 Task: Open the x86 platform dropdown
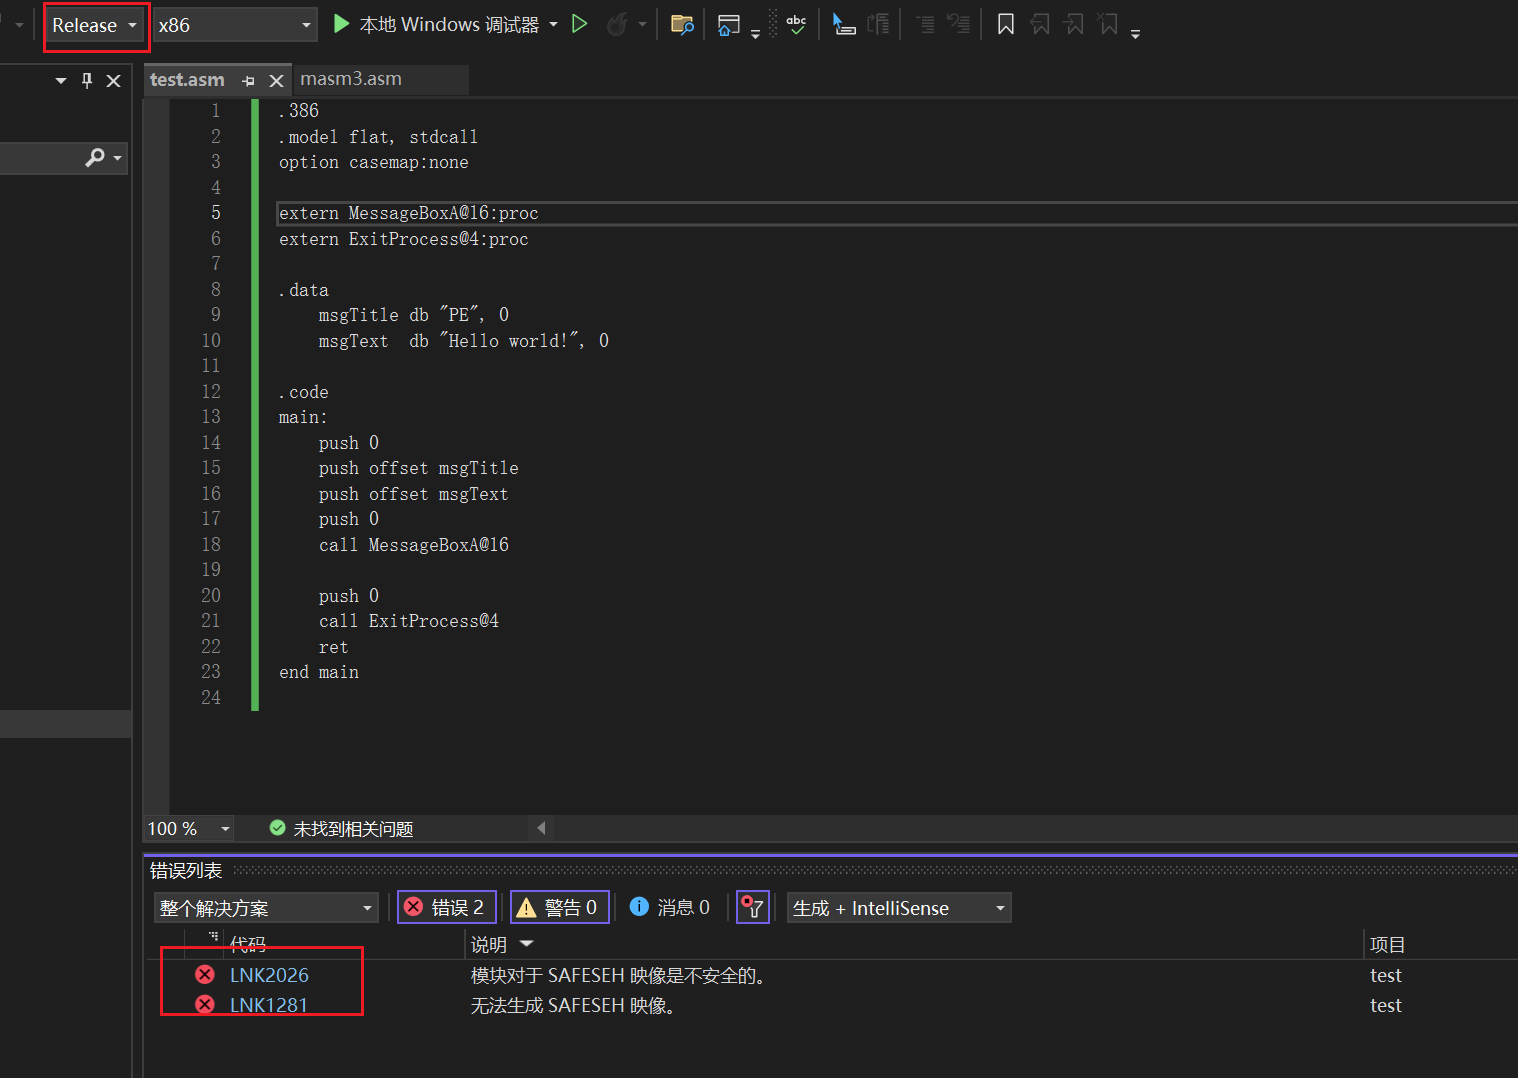(234, 25)
